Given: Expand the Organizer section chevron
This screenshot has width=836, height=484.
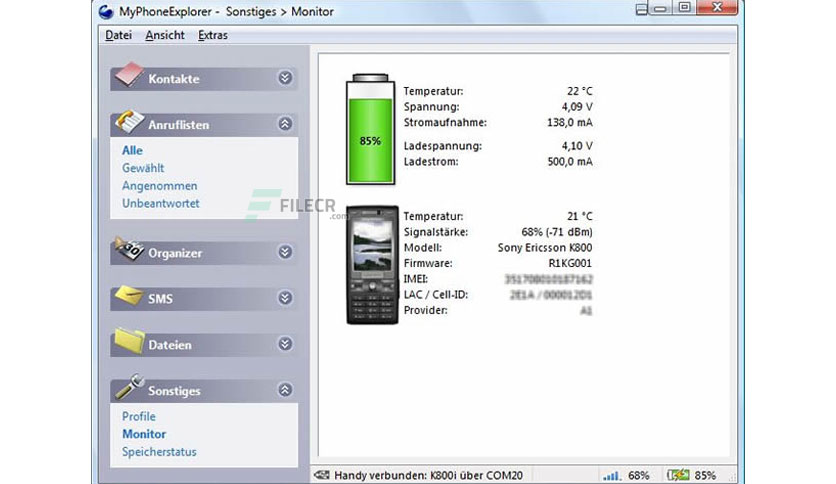Looking at the screenshot, I should (x=285, y=252).
